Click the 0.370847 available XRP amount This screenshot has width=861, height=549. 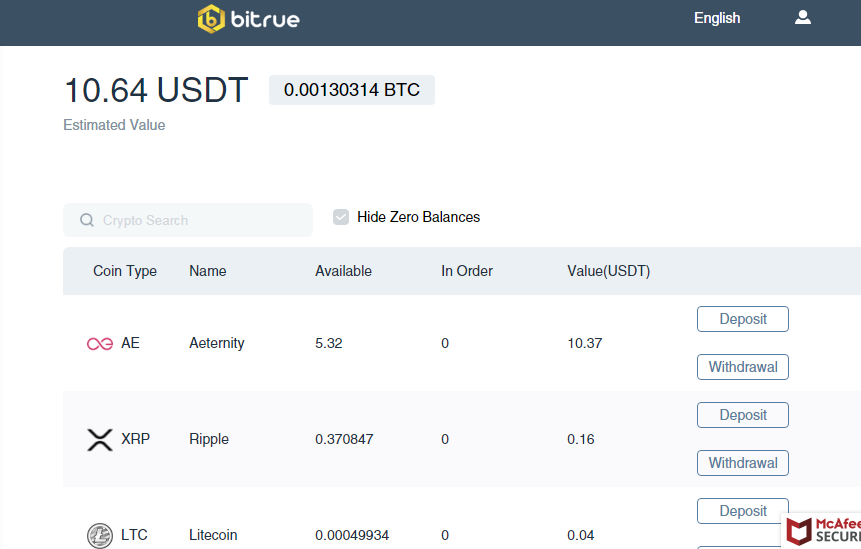click(x=344, y=440)
